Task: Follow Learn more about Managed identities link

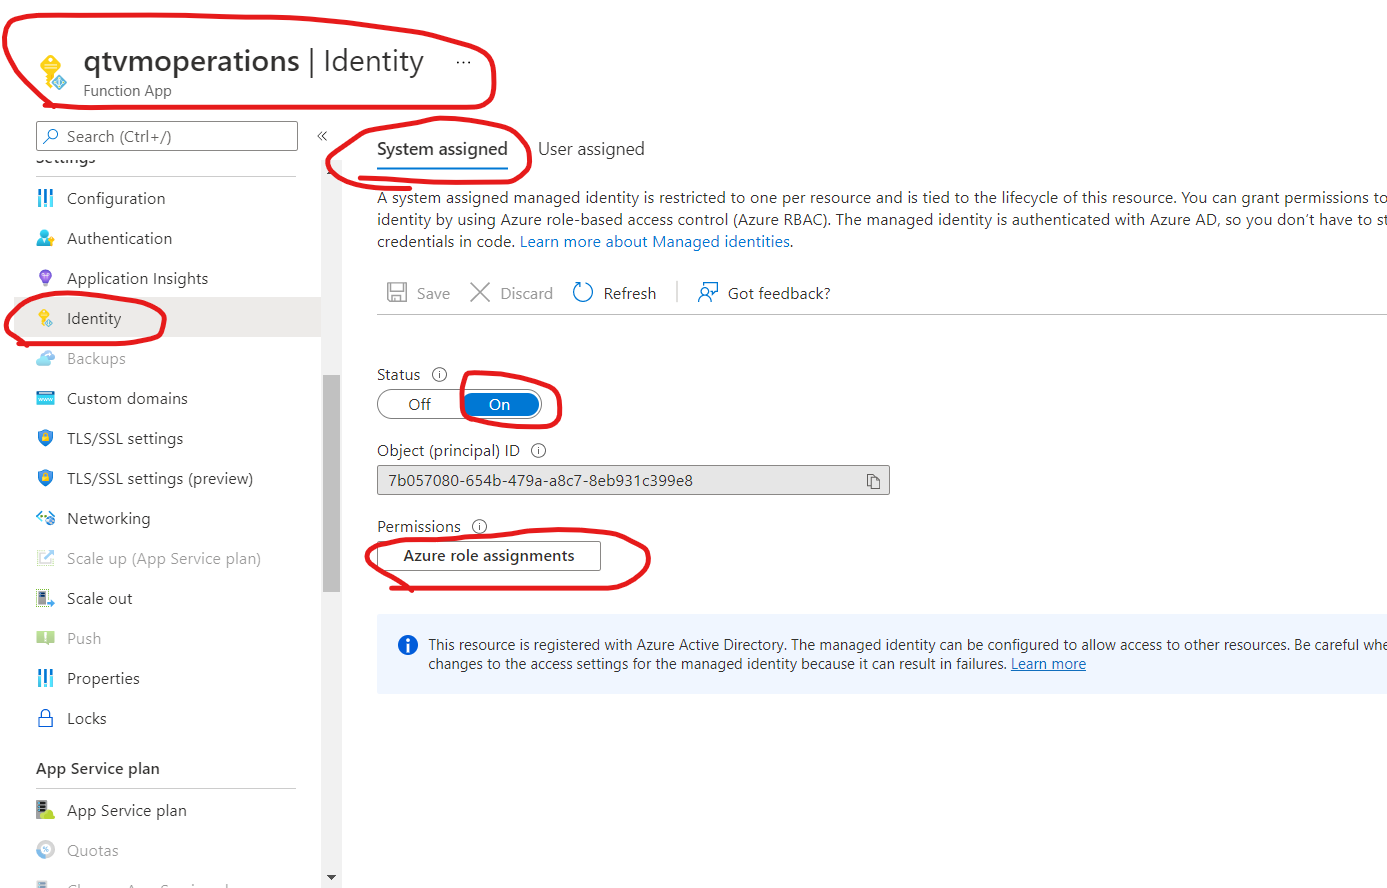Action: pos(656,242)
